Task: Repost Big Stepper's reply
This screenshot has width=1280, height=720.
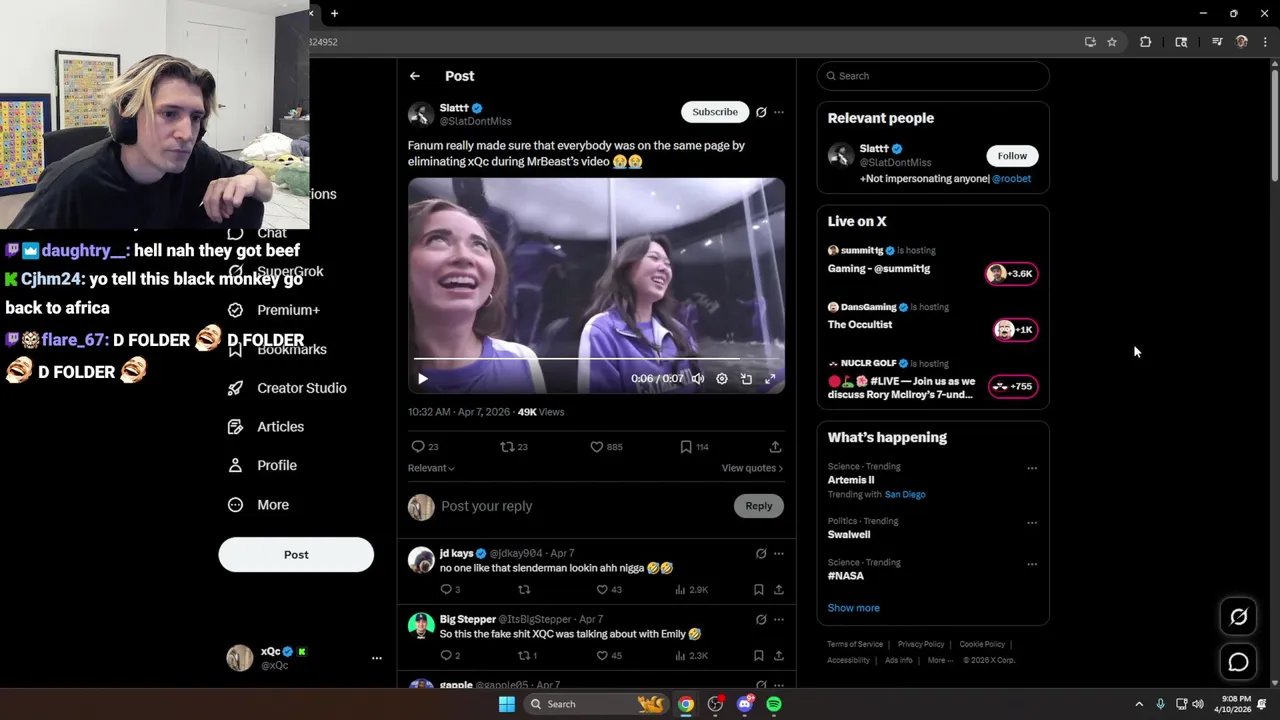Action: tap(526, 656)
